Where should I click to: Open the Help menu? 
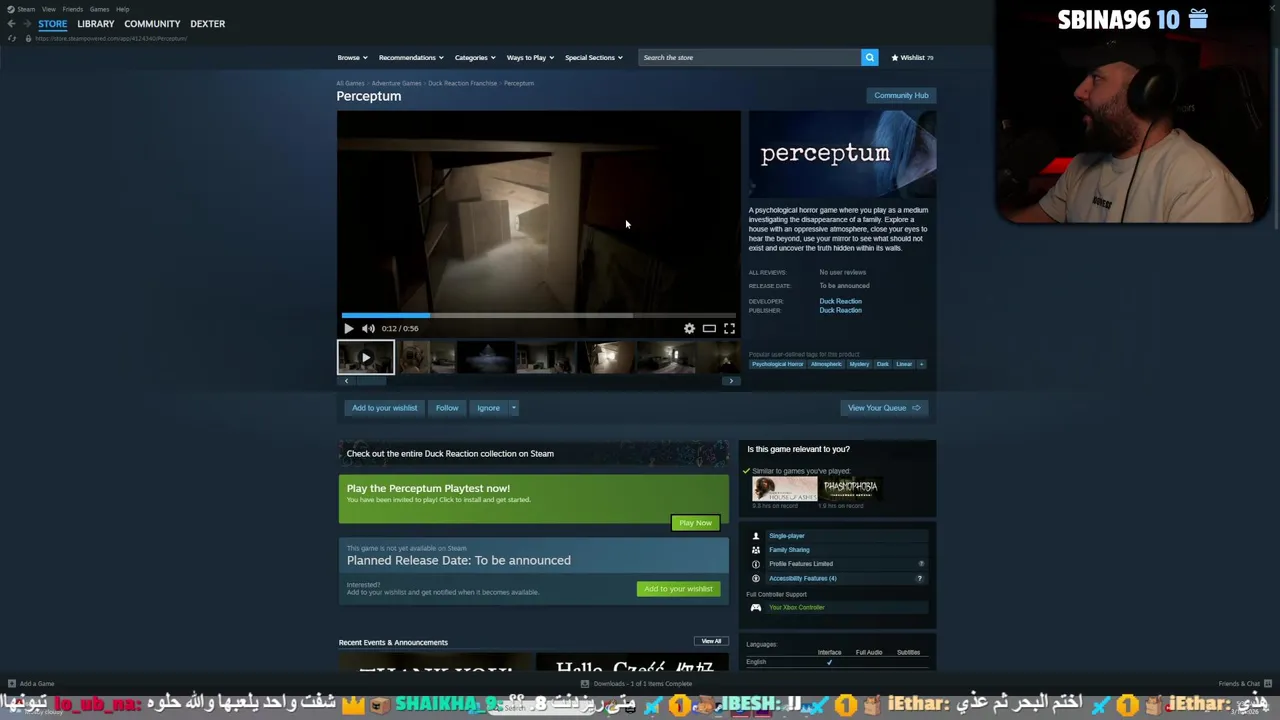pos(122,9)
